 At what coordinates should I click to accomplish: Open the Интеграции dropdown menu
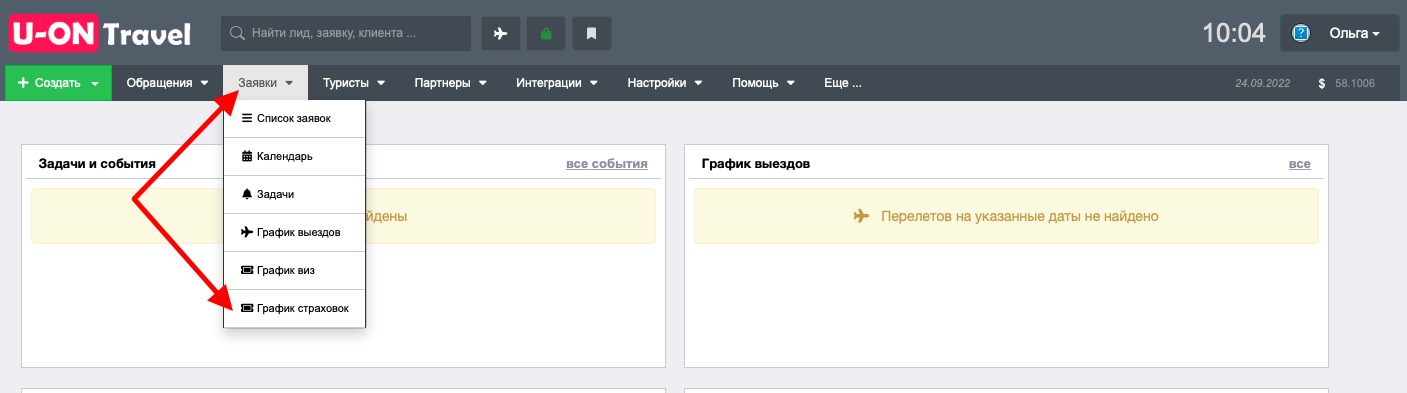[x=557, y=83]
